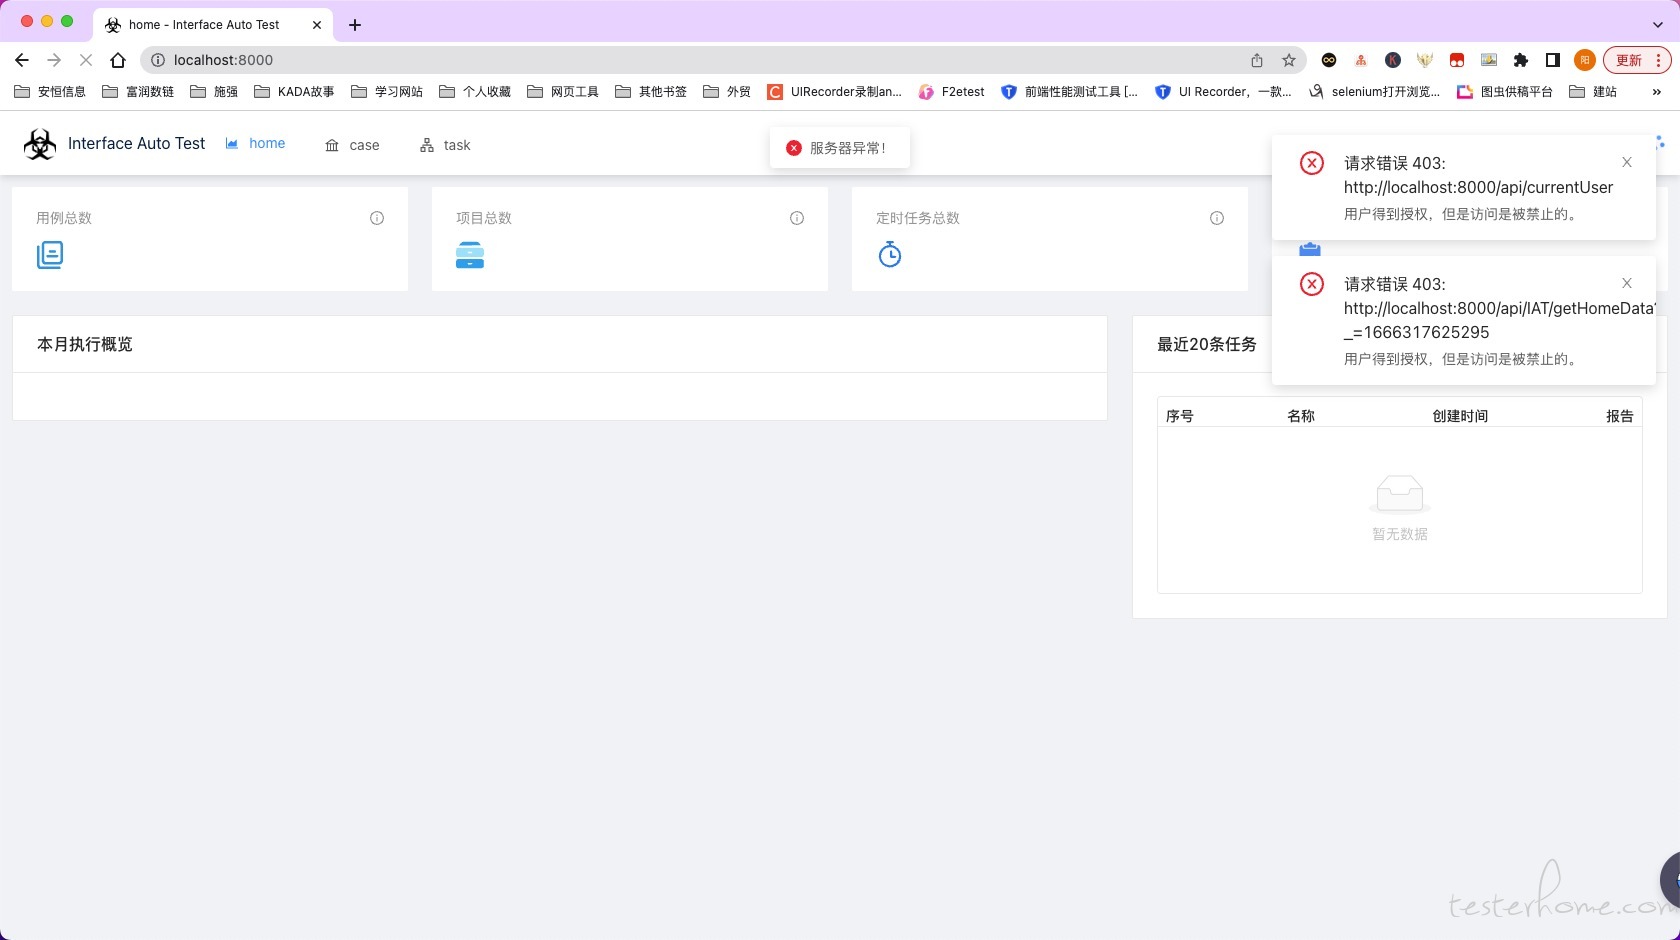Image resolution: width=1680 pixels, height=940 pixels.
Task: Click the 用例总数 document icon
Action: point(50,255)
